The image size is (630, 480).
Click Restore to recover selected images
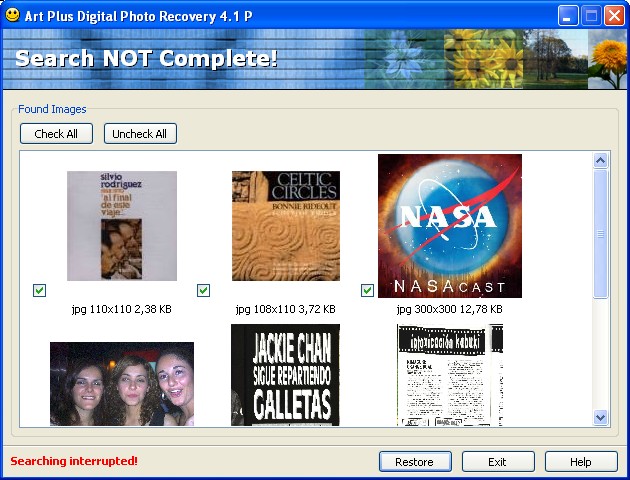coord(415,462)
